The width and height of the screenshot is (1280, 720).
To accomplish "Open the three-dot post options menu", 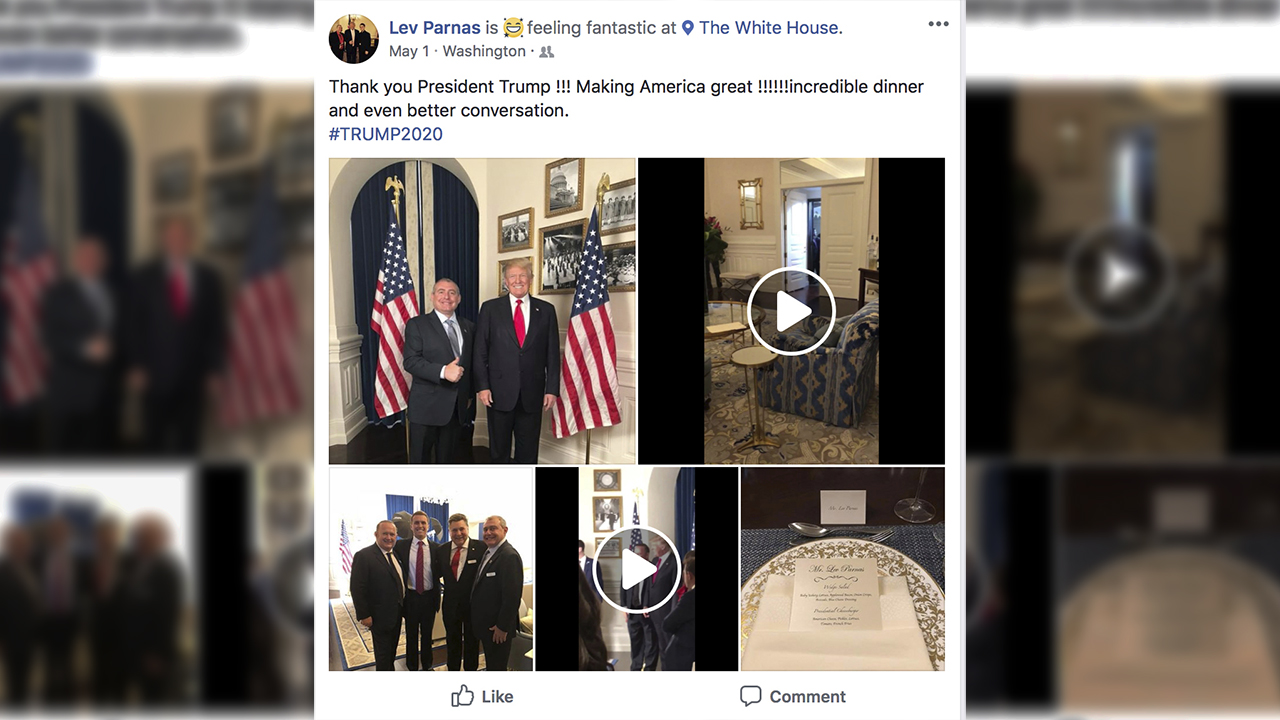I will [x=938, y=24].
